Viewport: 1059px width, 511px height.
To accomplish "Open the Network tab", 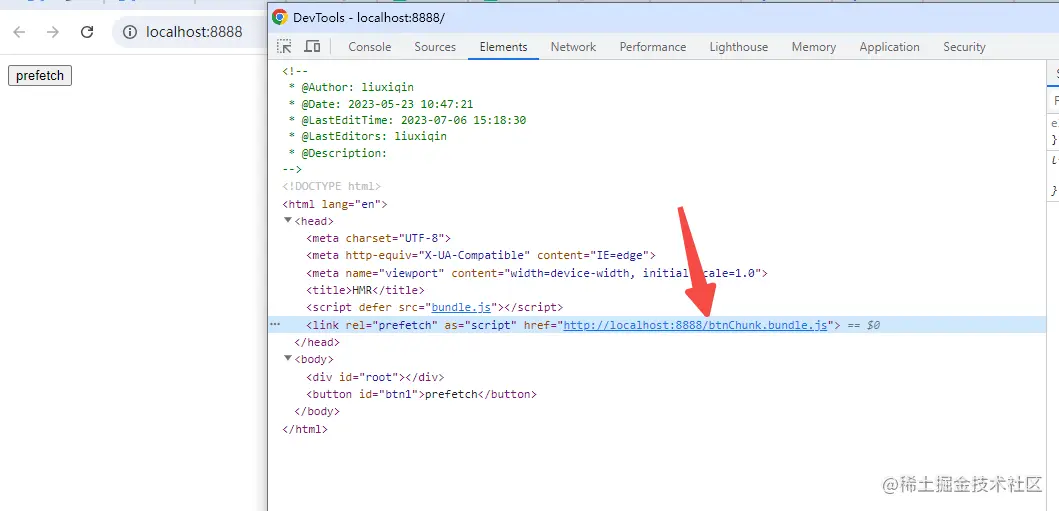I will pyautogui.click(x=573, y=47).
